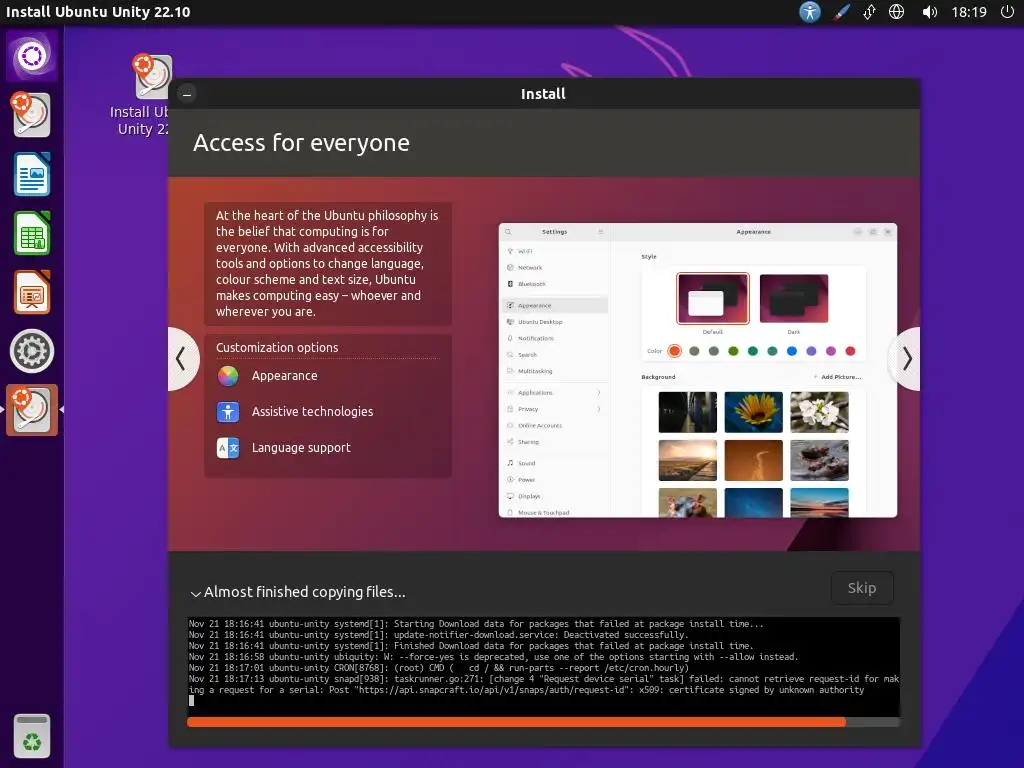Viewport: 1024px width, 768px height.
Task: Minimize the Install window
Action: click(x=187, y=94)
